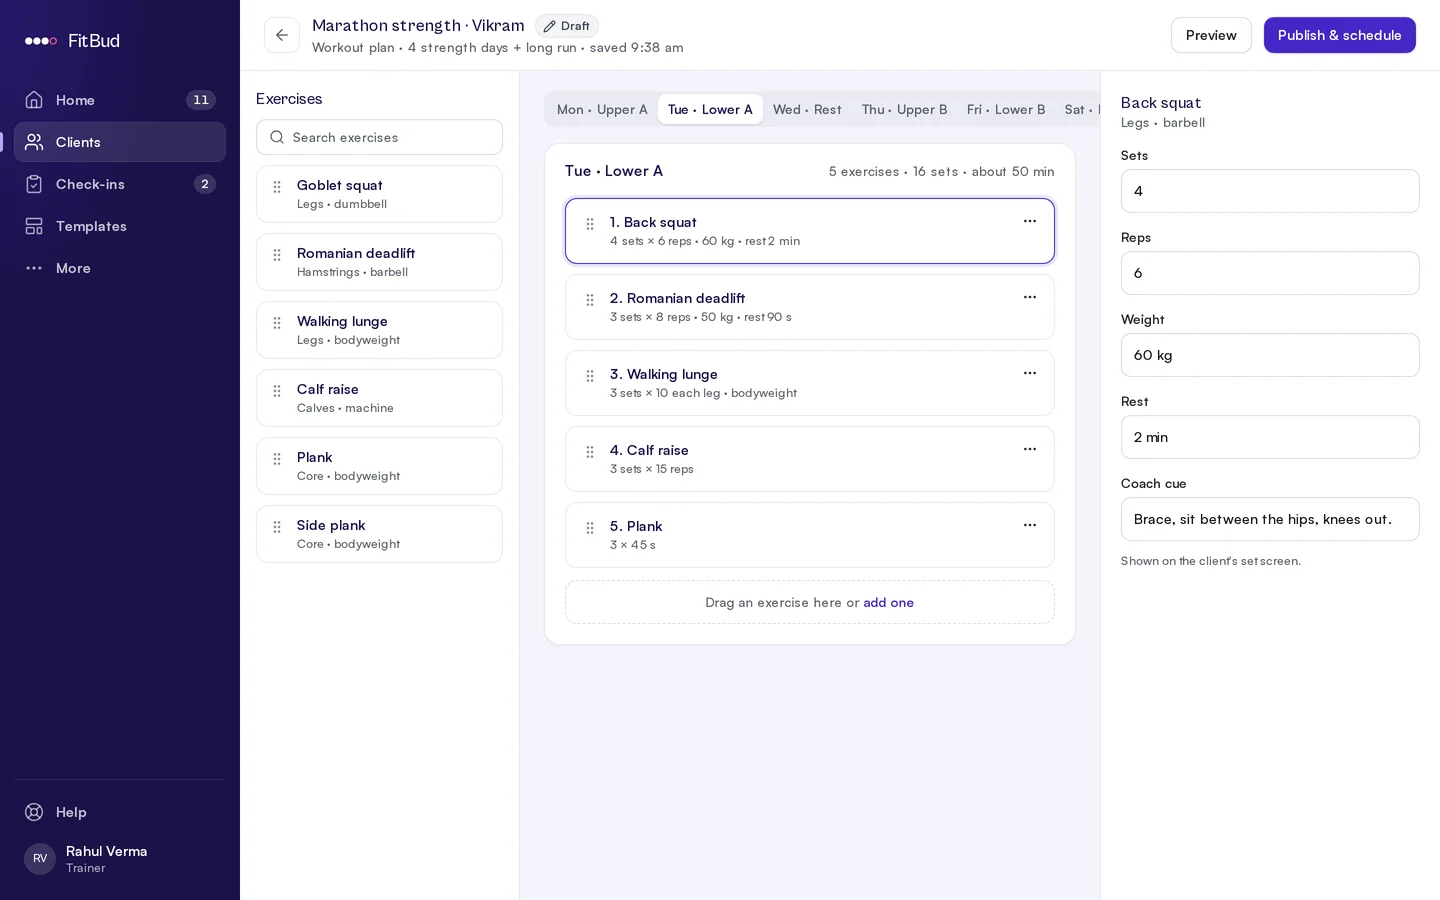The width and height of the screenshot is (1440, 900).
Task: Grab the Goblet squat drag handle
Action: point(277,187)
